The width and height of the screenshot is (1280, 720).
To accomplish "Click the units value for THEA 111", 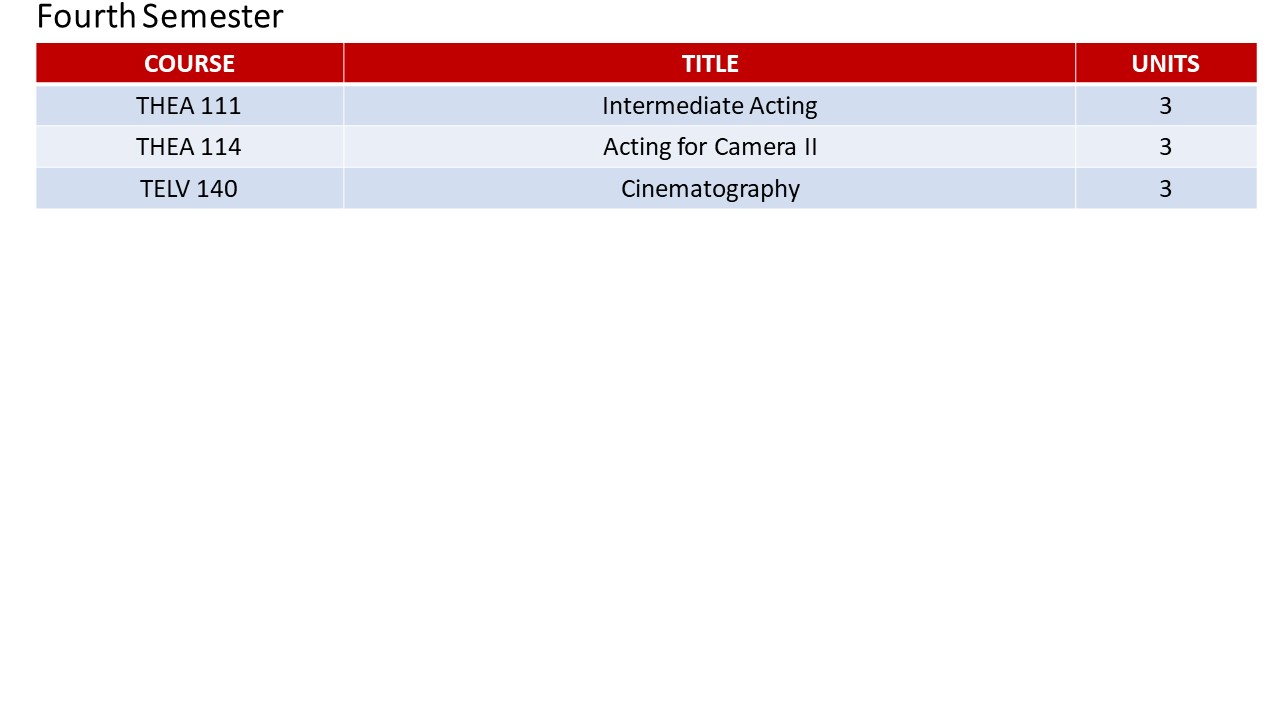I will coord(1165,106).
